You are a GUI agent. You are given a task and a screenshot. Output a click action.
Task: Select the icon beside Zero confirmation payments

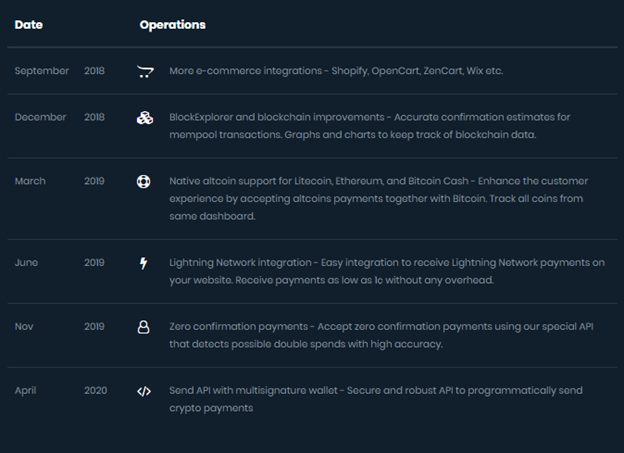[x=144, y=327]
